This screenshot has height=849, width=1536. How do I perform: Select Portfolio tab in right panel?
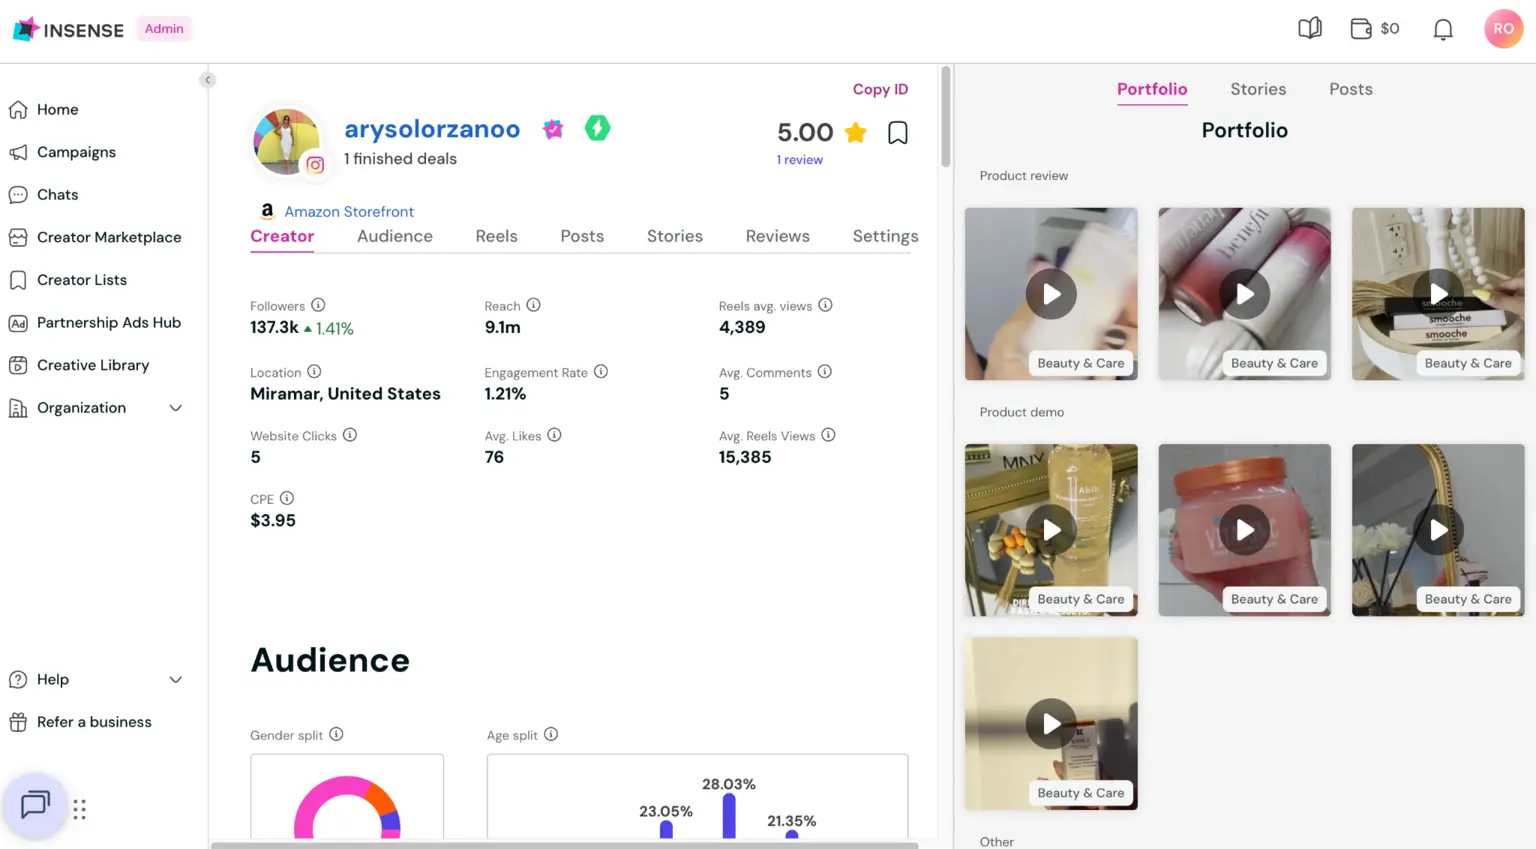[x=1152, y=89]
